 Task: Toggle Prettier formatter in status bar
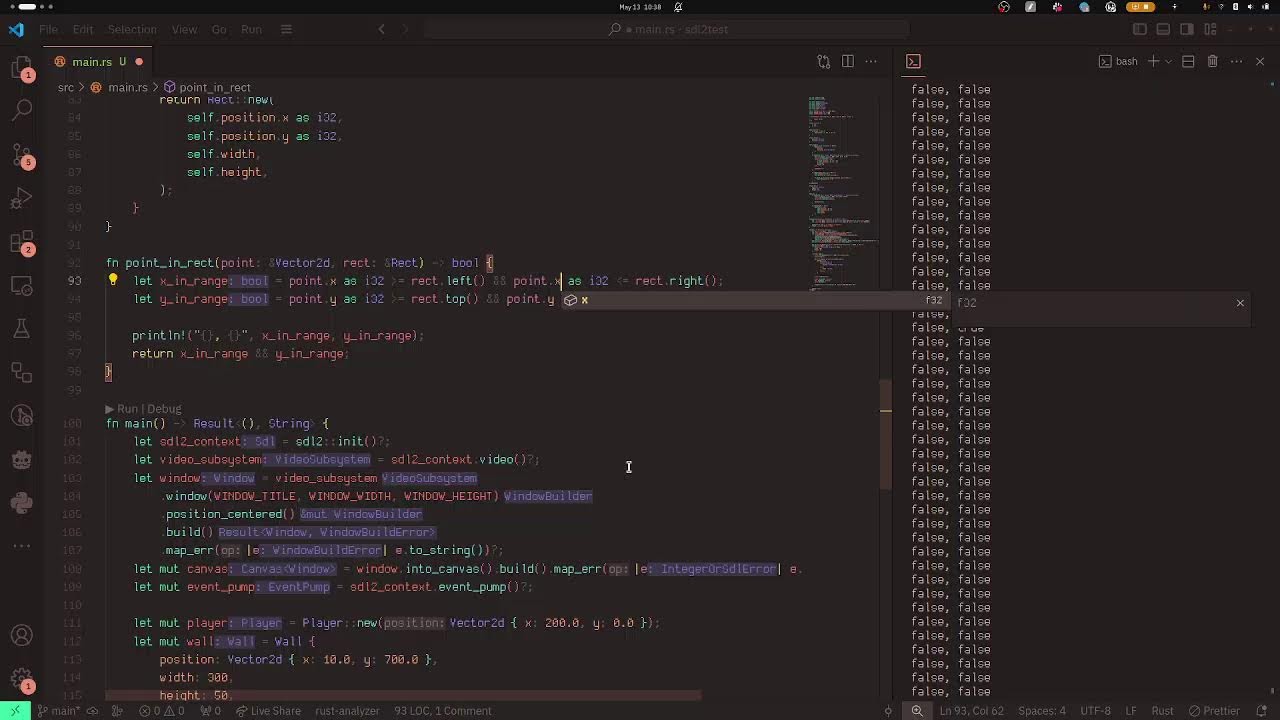(x=1212, y=711)
